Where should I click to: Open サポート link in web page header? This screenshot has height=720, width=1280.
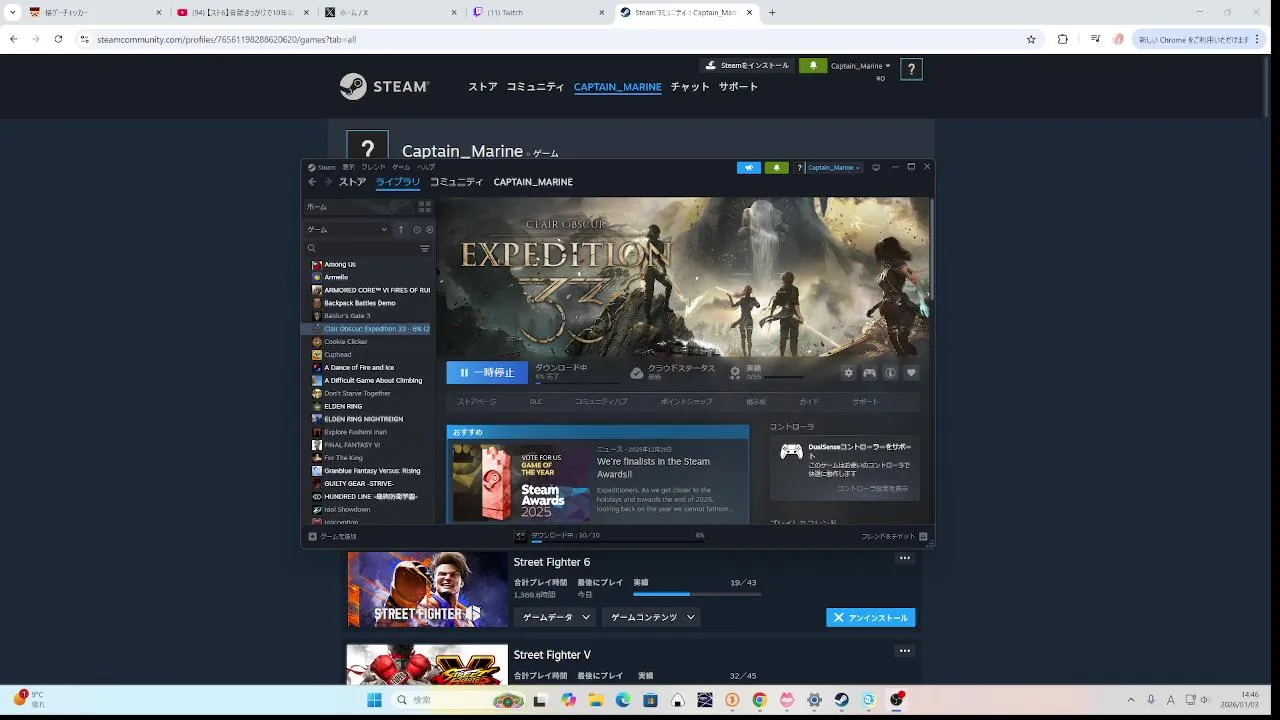click(x=738, y=87)
